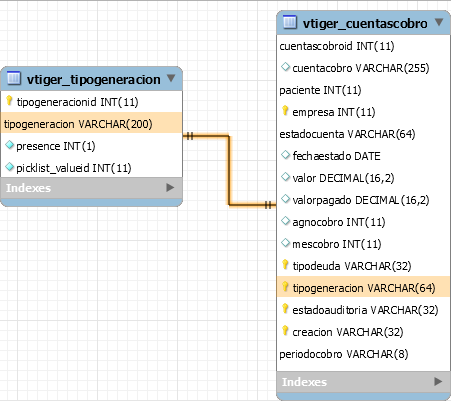Expand Indexes section of vtiger_tipogeneracion
The image size is (451, 401).
coord(170,188)
